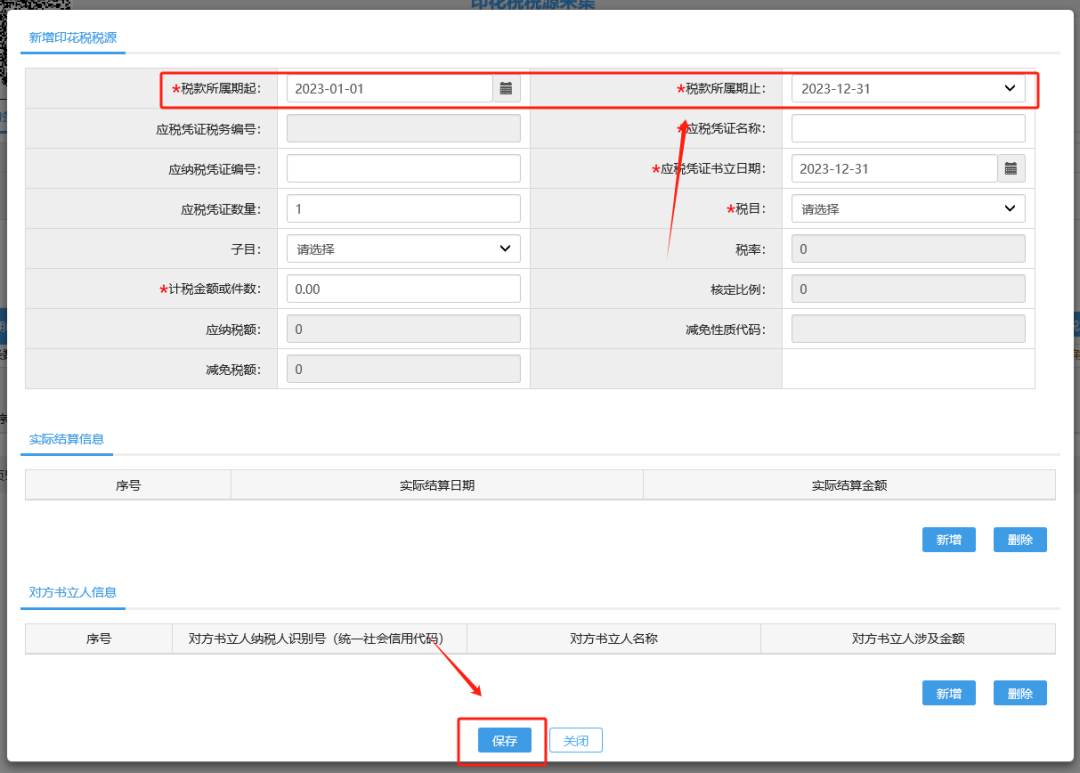Focus the 应税凭证数量 input field
Image resolution: width=1080 pixels, height=773 pixels.
pyautogui.click(x=403, y=209)
